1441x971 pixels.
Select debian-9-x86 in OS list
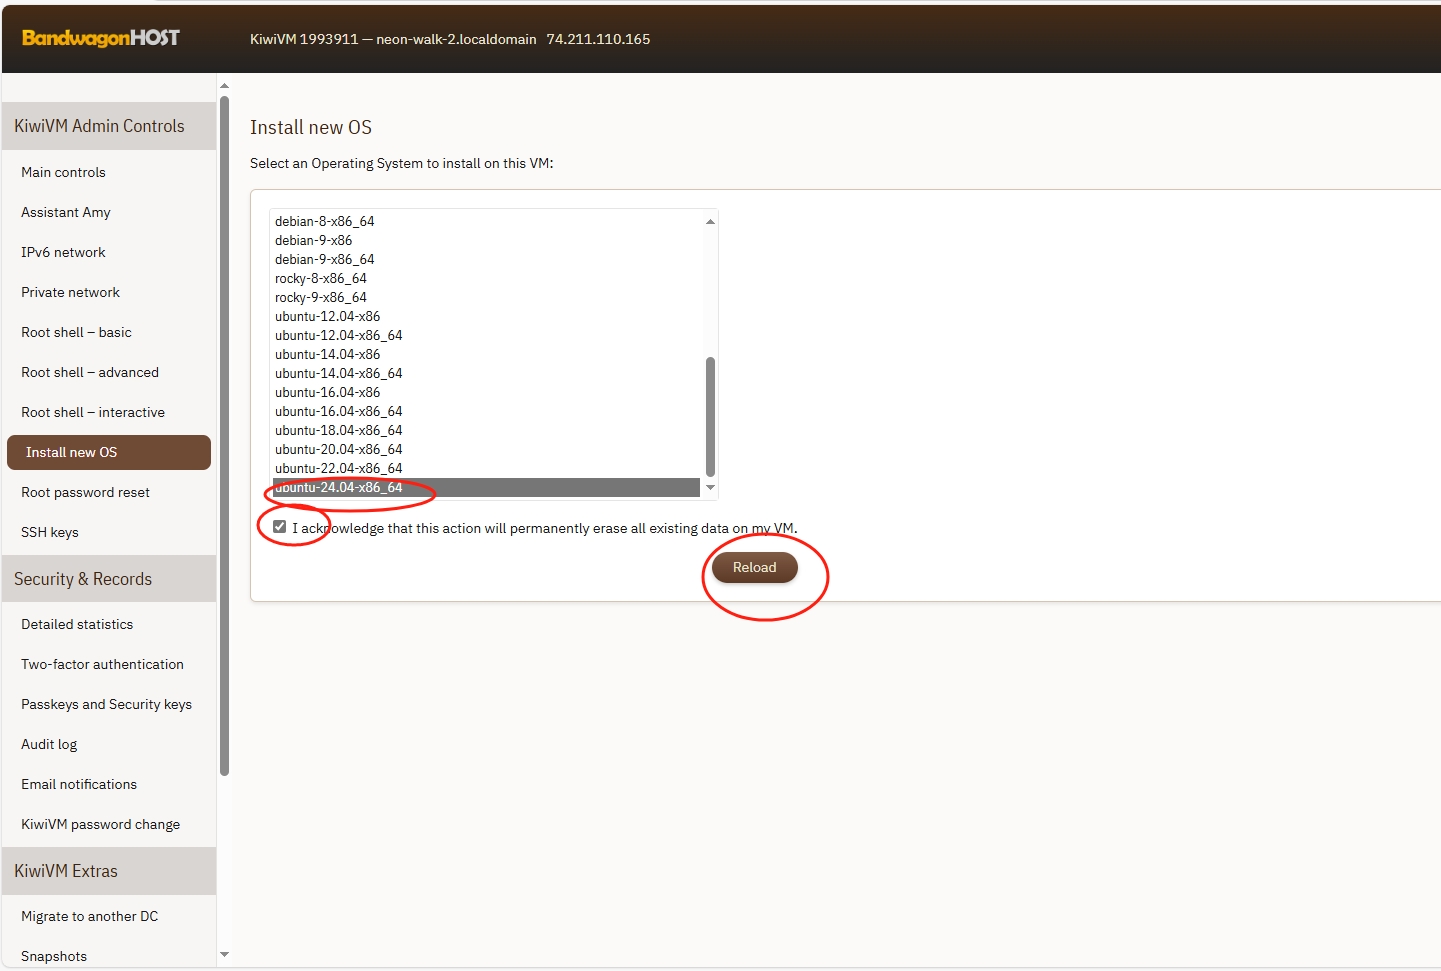[x=486, y=240]
